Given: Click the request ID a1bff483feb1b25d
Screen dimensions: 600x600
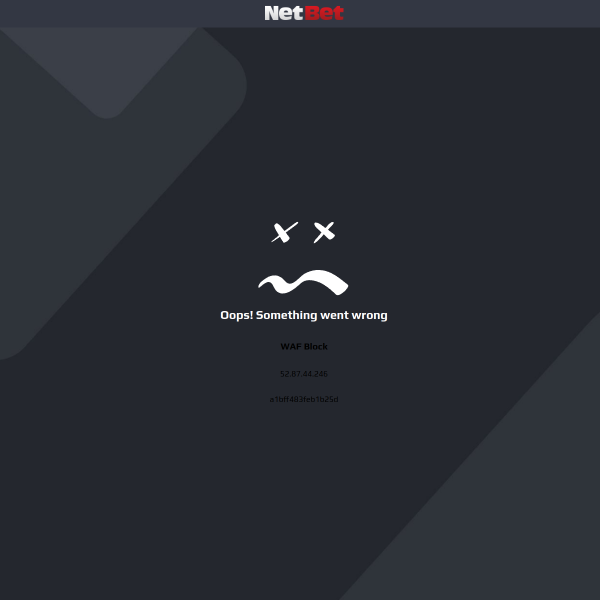Looking at the screenshot, I should coord(304,399).
